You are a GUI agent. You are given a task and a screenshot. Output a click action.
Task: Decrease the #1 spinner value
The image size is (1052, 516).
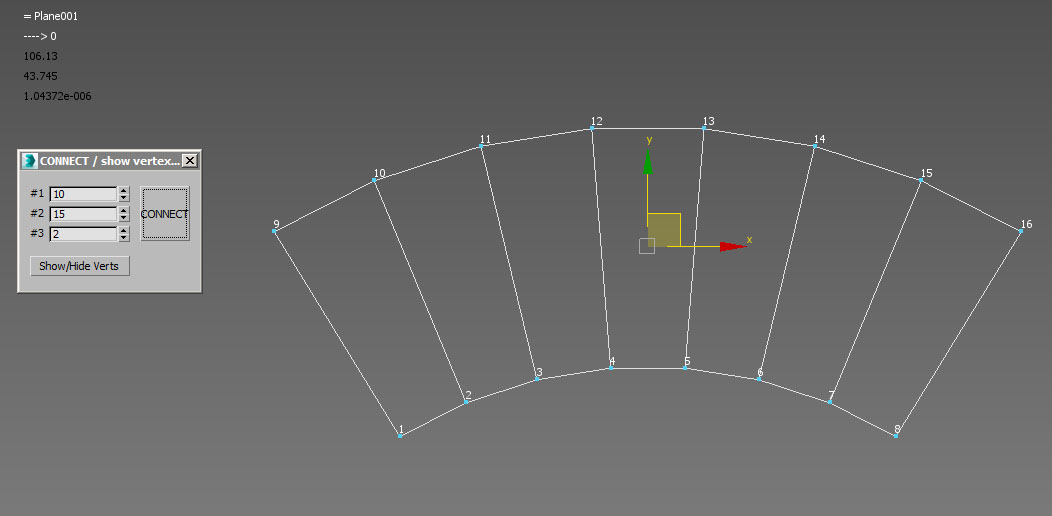(x=124, y=198)
